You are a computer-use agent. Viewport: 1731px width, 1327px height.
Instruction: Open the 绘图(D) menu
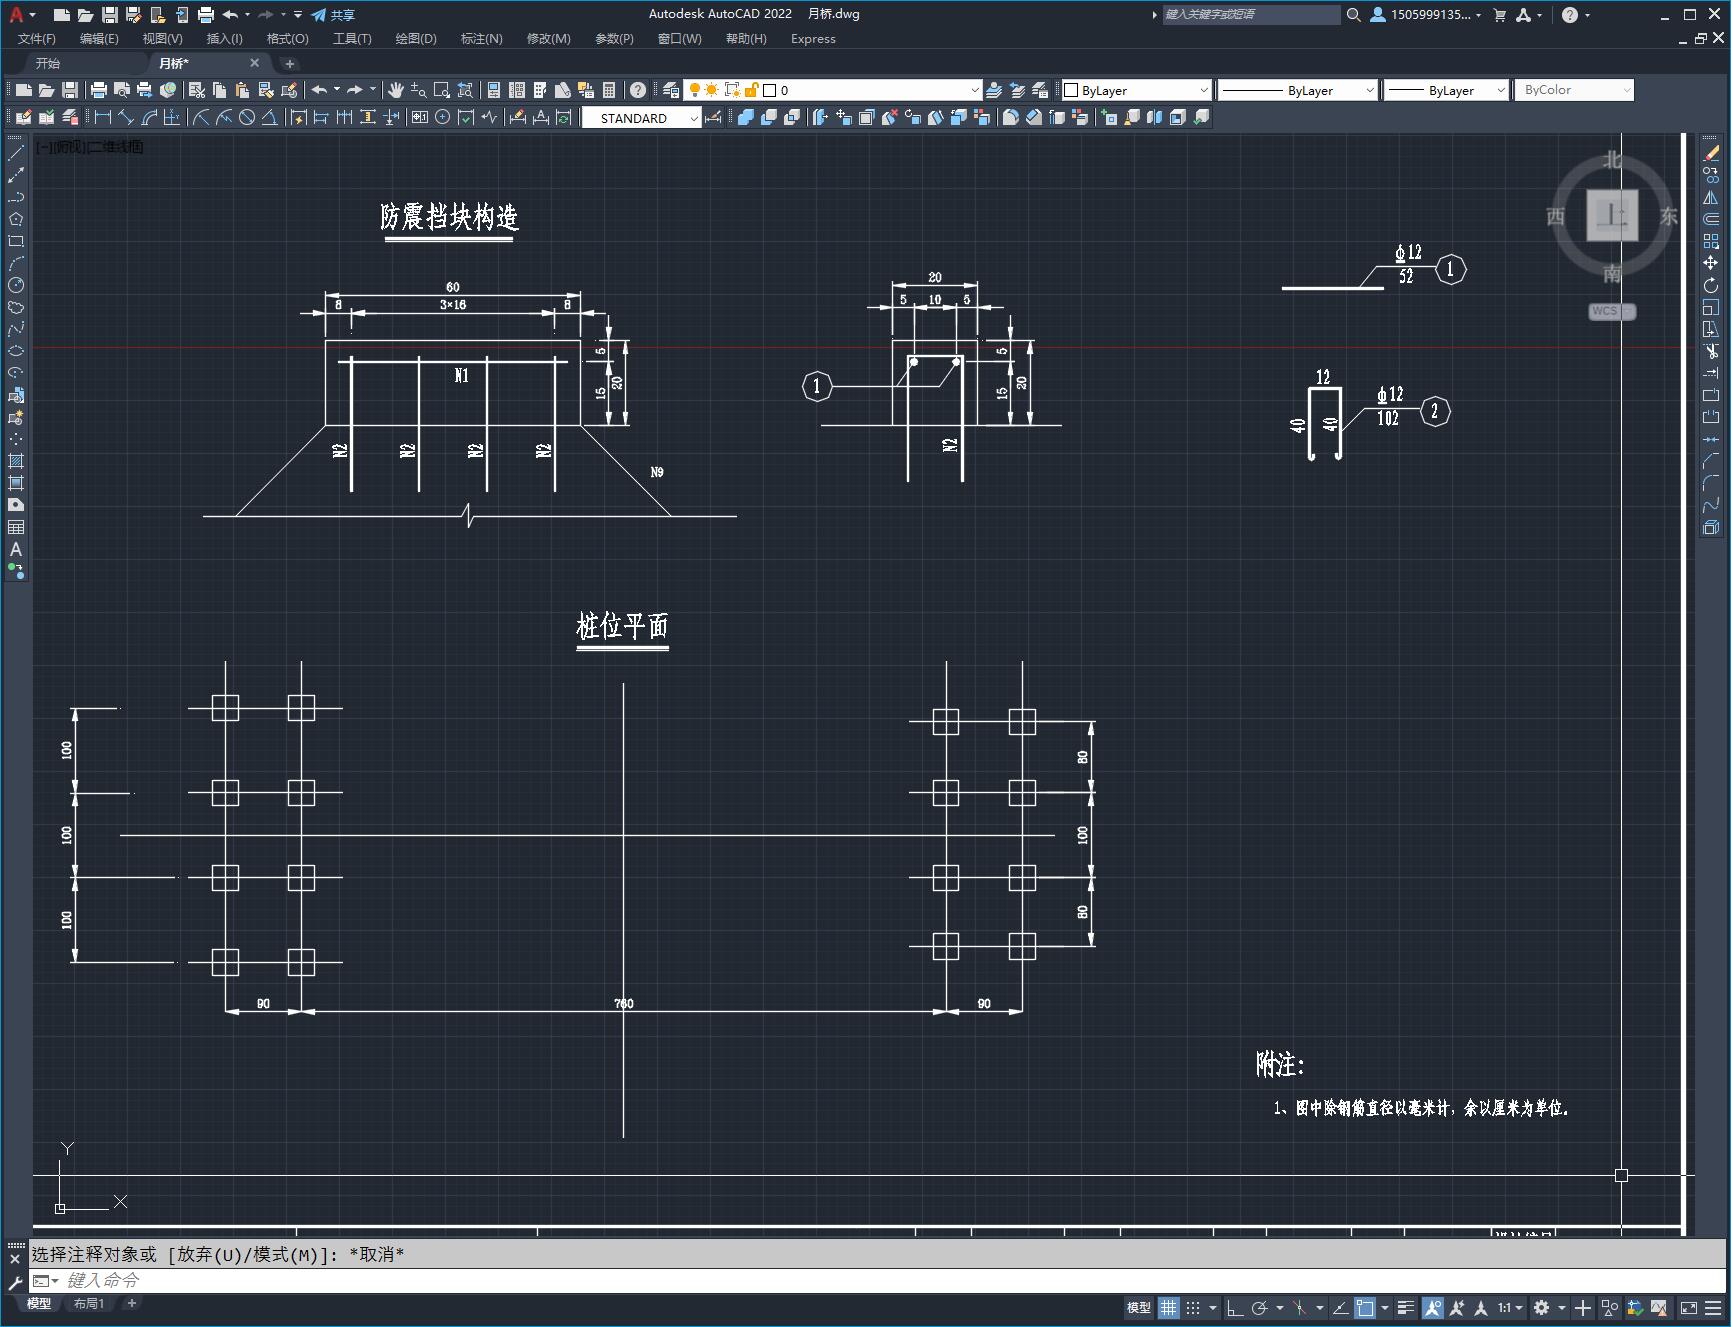pyautogui.click(x=416, y=39)
